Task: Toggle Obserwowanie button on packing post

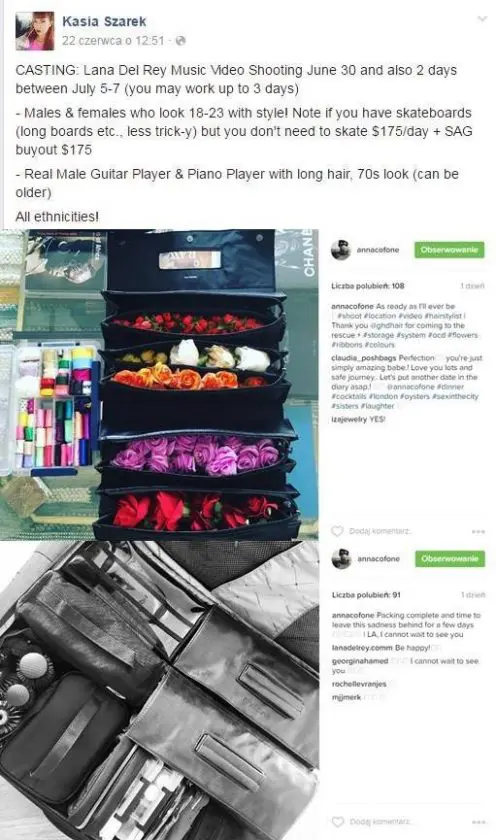Action: 450,559
